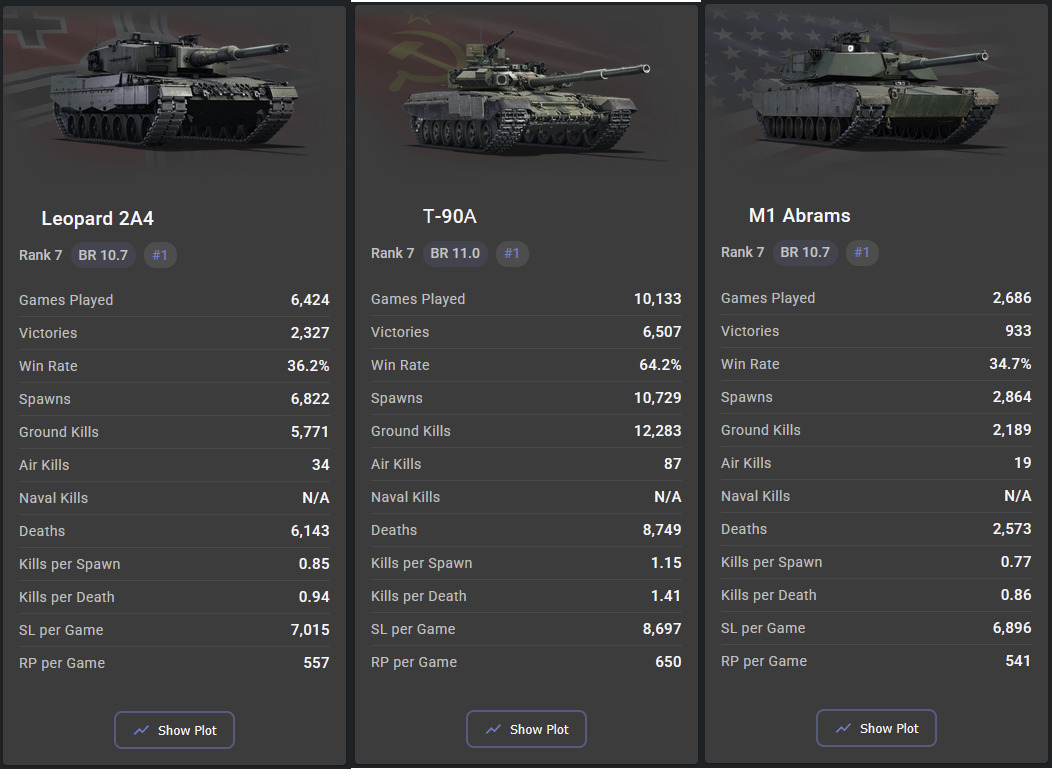This screenshot has width=1052, height=769.
Task: Click the chart icon in Leopard 2A4's Show Plot
Action: pyautogui.click(x=141, y=730)
